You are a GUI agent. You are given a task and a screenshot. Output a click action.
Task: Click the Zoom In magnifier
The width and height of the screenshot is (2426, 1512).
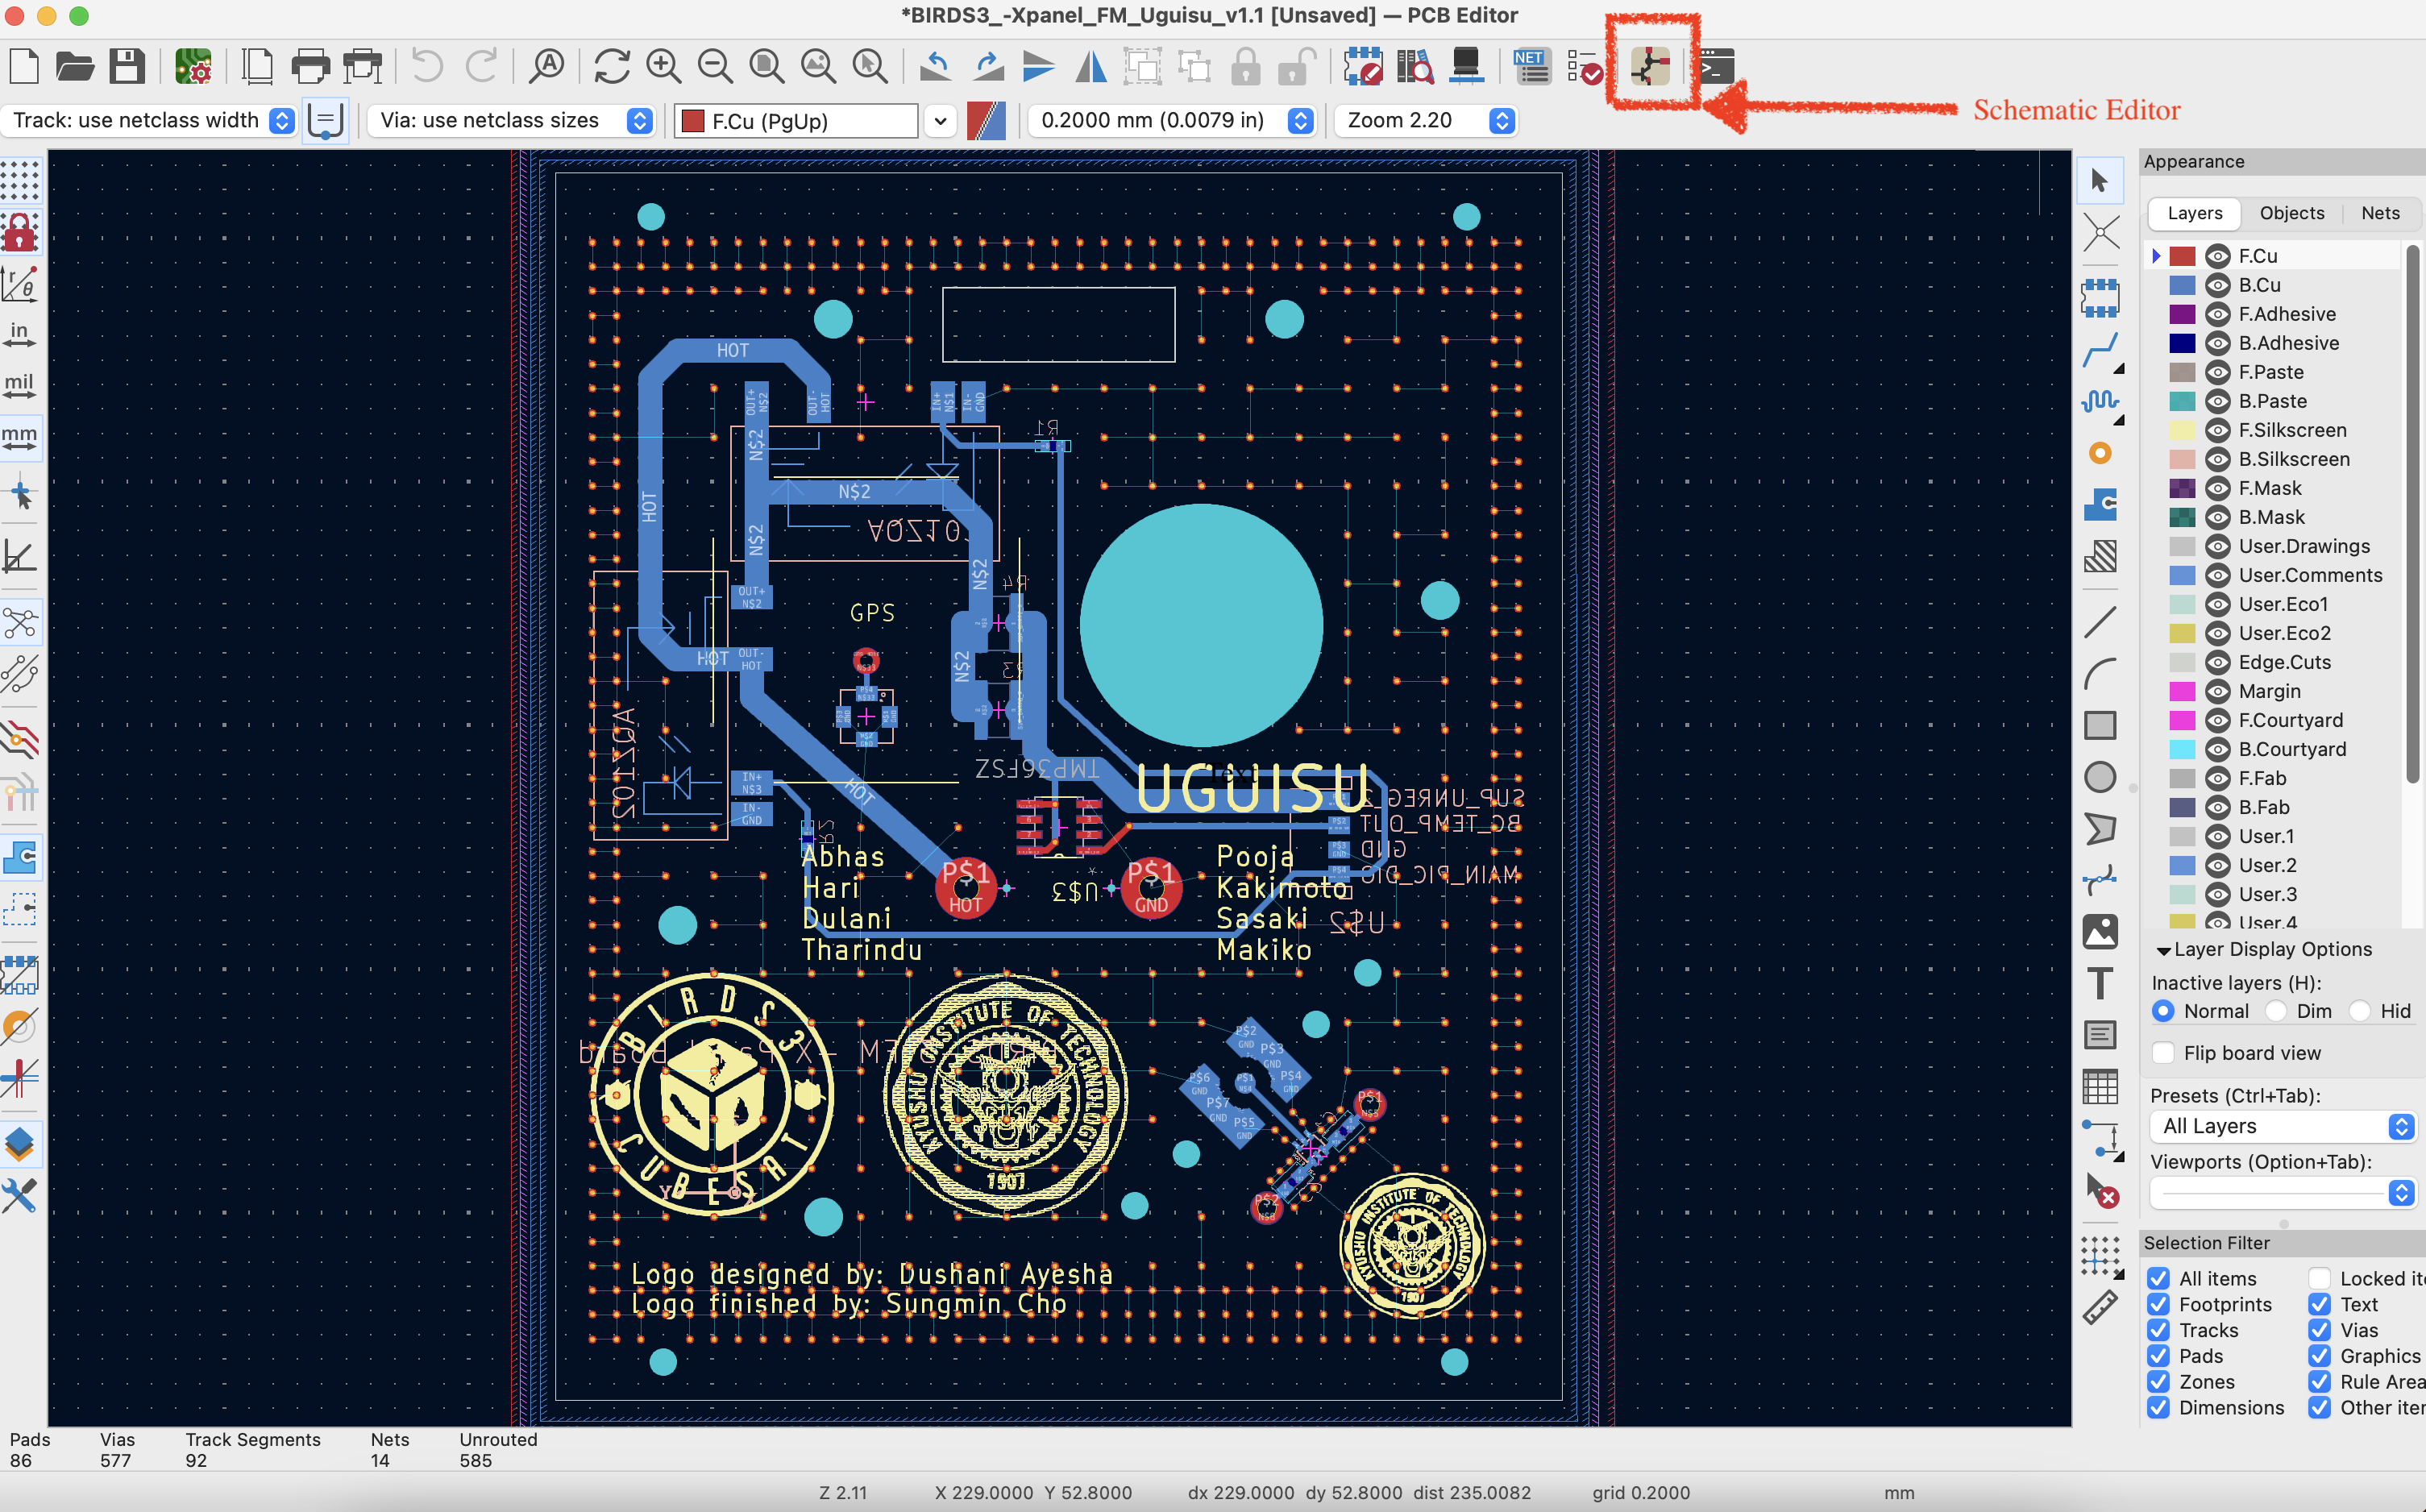[663, 67]
